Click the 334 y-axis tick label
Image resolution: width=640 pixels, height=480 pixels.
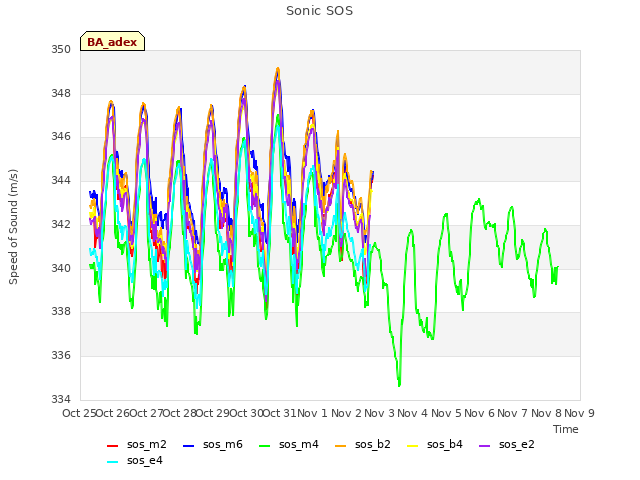61,399
